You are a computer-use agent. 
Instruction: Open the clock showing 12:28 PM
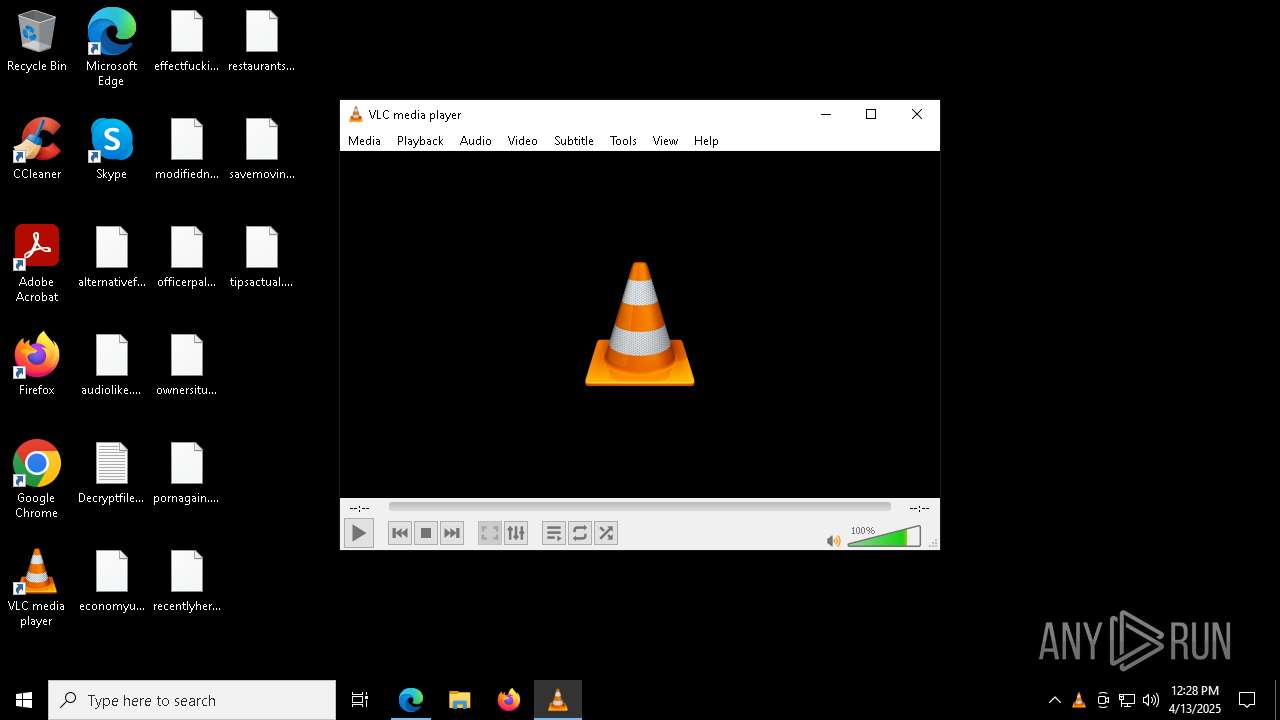1195,700
